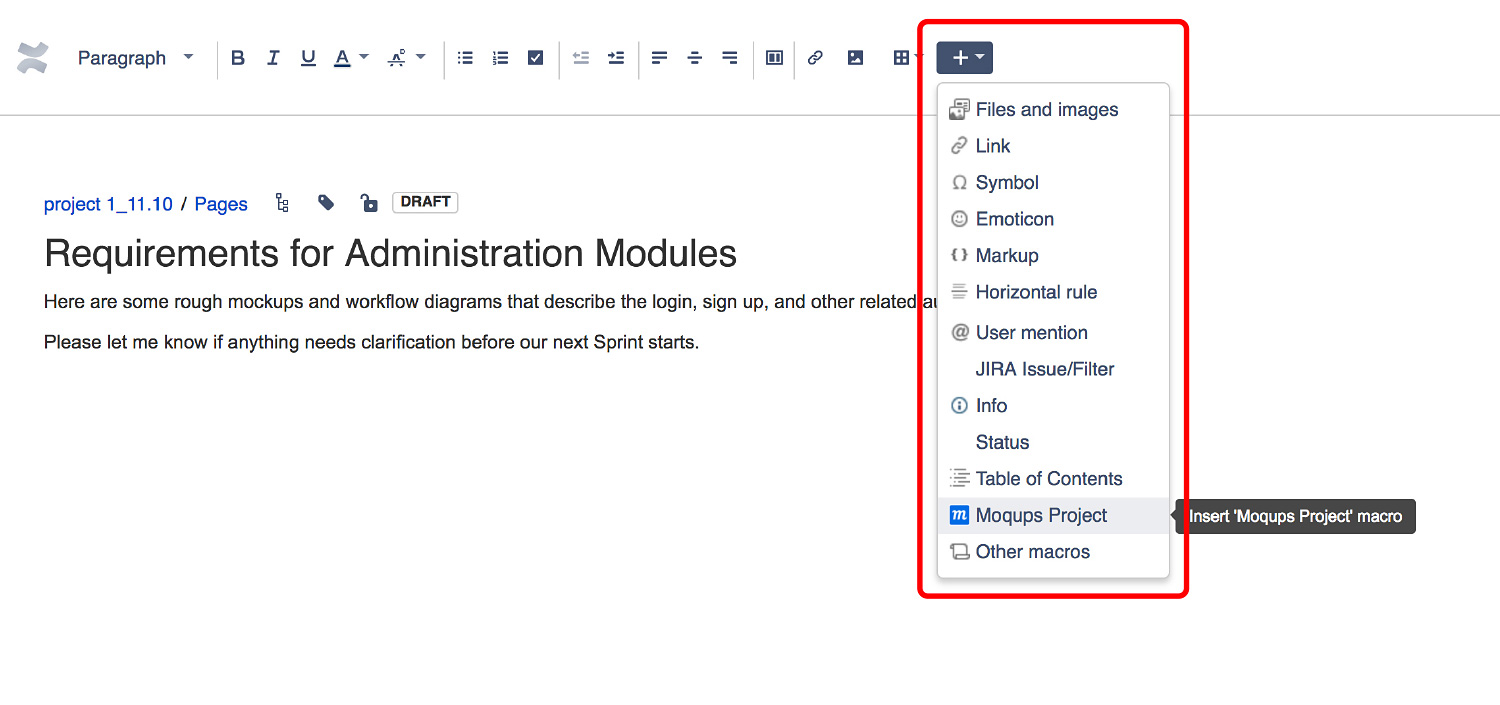Select the Insert link icon in the toolbar
Viewport: 1500px width, 705px height.
click(815, 58)
